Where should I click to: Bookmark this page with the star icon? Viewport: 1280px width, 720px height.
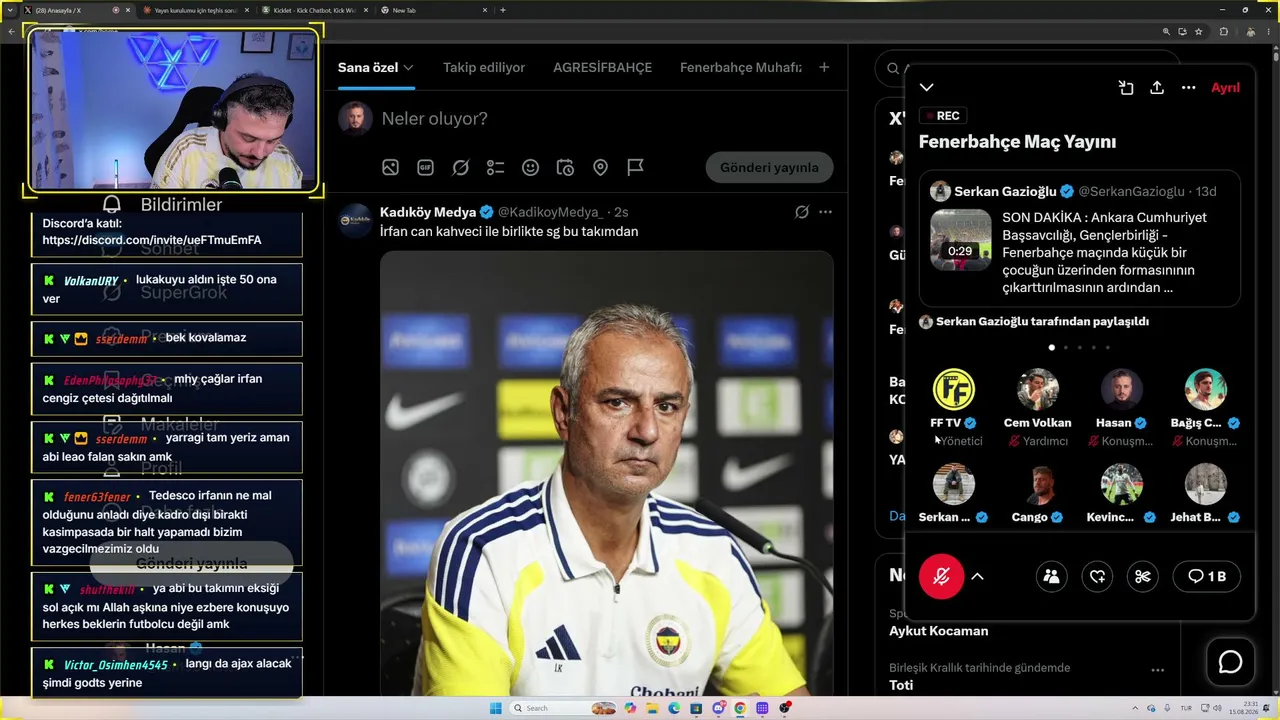[1198, 31]
